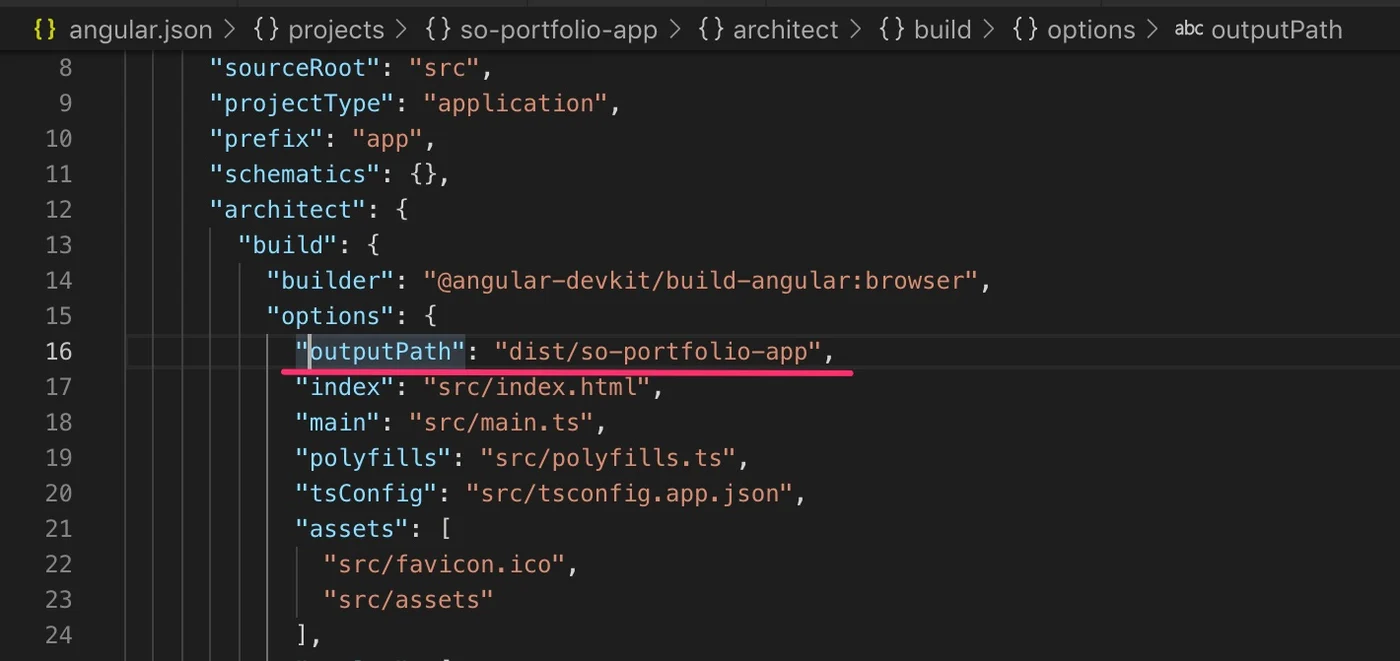Click the "@angular-devkit/build-angular:browser" value

pos(699,280)
